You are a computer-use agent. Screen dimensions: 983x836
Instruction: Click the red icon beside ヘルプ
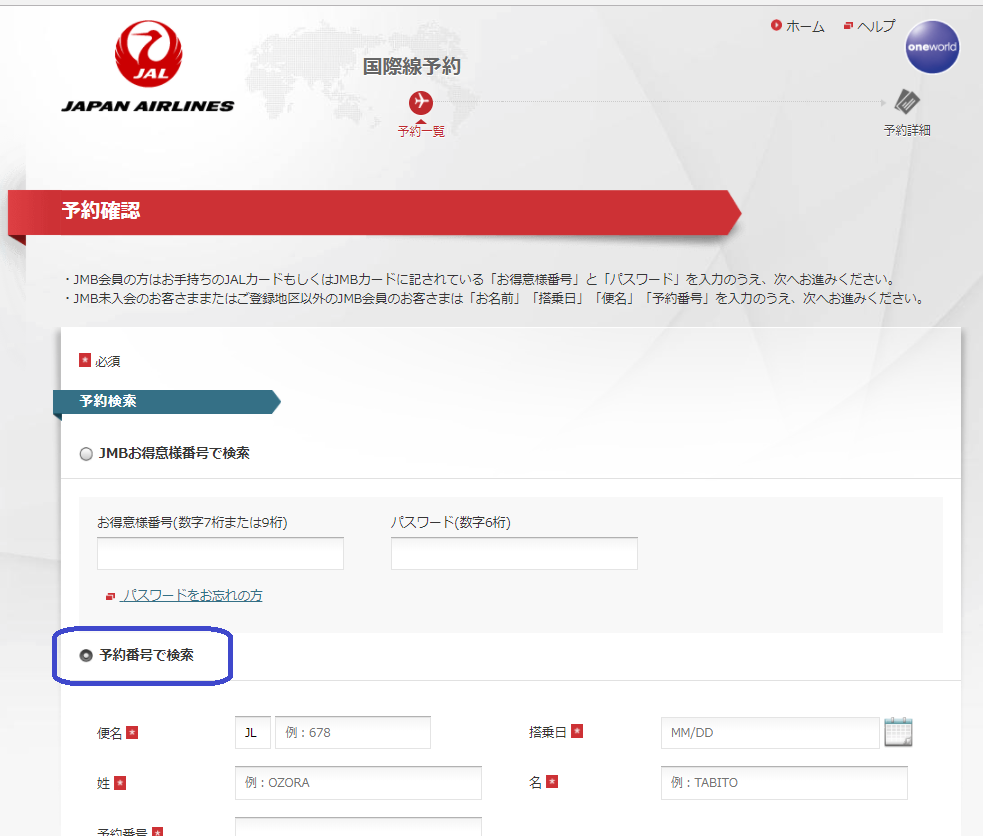tap(848, 26)
